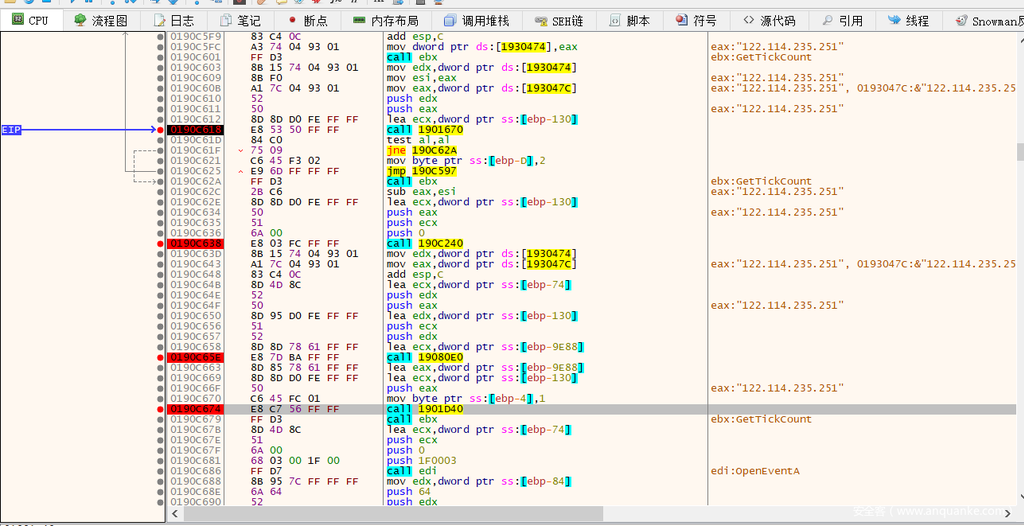The width and height of the screenshot is (1024, 526).
Task: Click the 调用堆栈 call stack icon
Action: (451, 20)
